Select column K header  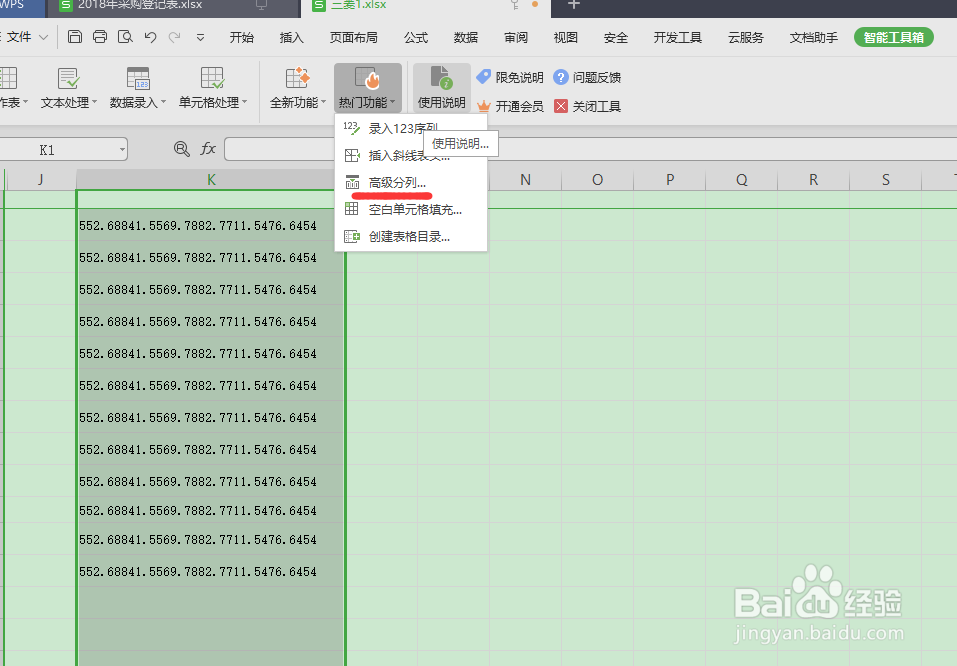[211, 179]
